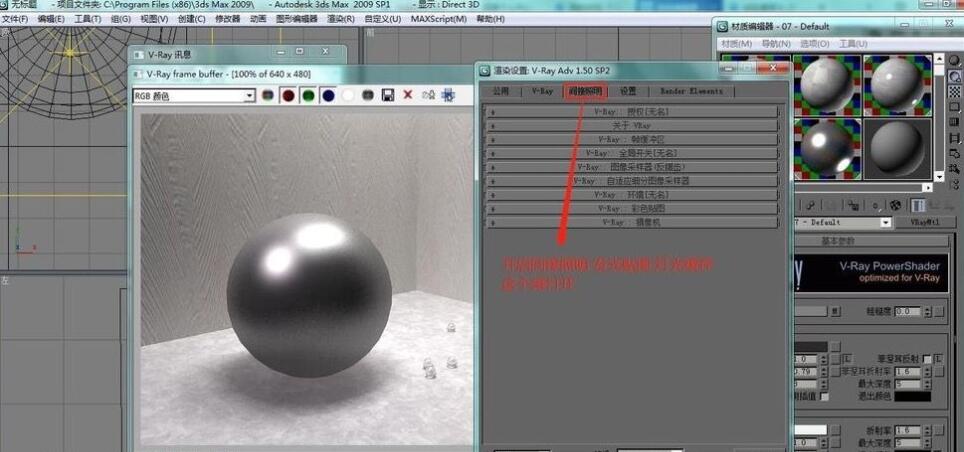Expand the V-Ray 授权[无名] rollout
The height and width of the screenshot is (452, 964).
pyautogui.click(x=631, y=112)
